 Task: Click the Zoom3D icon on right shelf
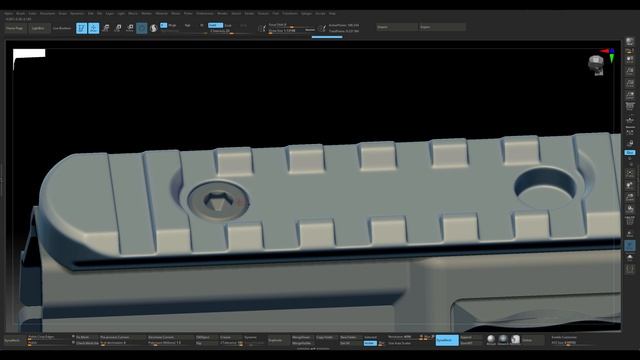pyautogui.click(x=630, y=197)
